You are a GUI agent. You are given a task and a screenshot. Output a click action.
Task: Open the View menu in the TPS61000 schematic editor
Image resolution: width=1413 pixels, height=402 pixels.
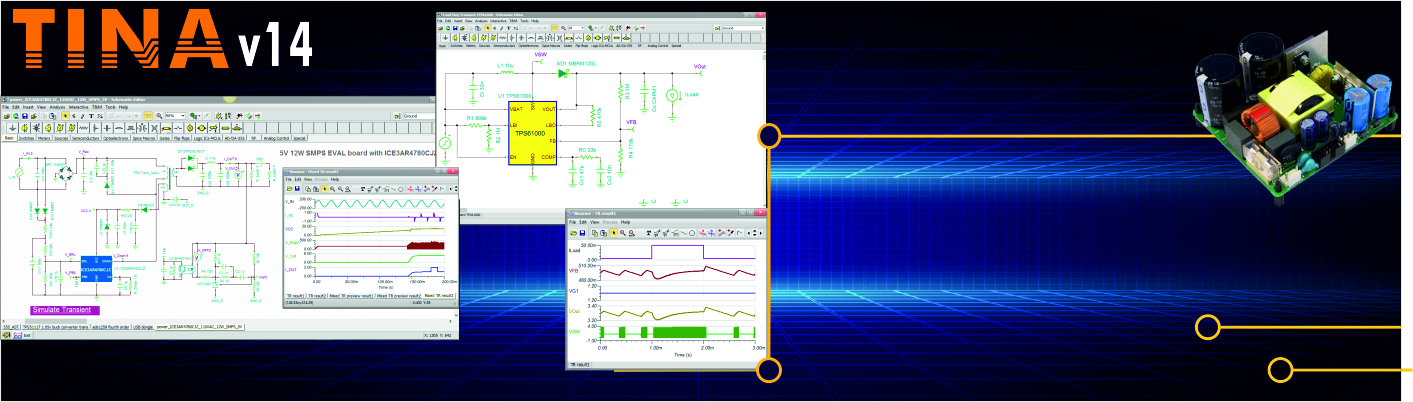click(x=468, y=21)
